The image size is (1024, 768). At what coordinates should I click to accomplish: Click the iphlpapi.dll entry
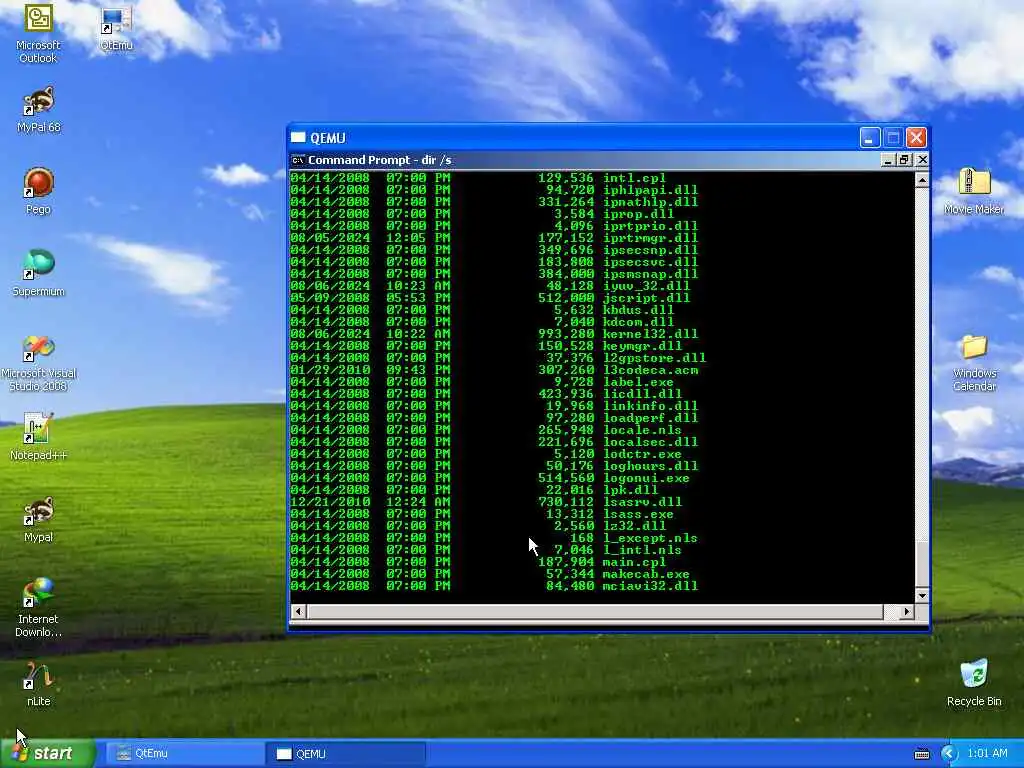click(x=650, y=190)
